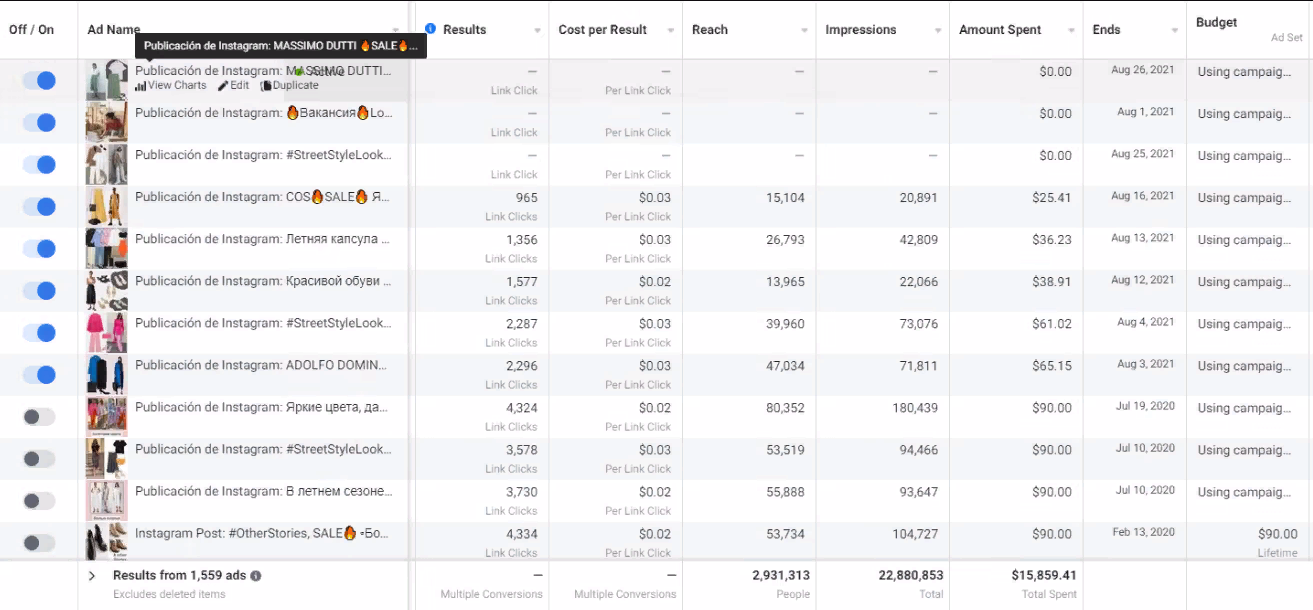Expand the Results from 1,559 ads row
This screenshot has width=1313, height=610.
pyautogui.click(x=92, y=576)
